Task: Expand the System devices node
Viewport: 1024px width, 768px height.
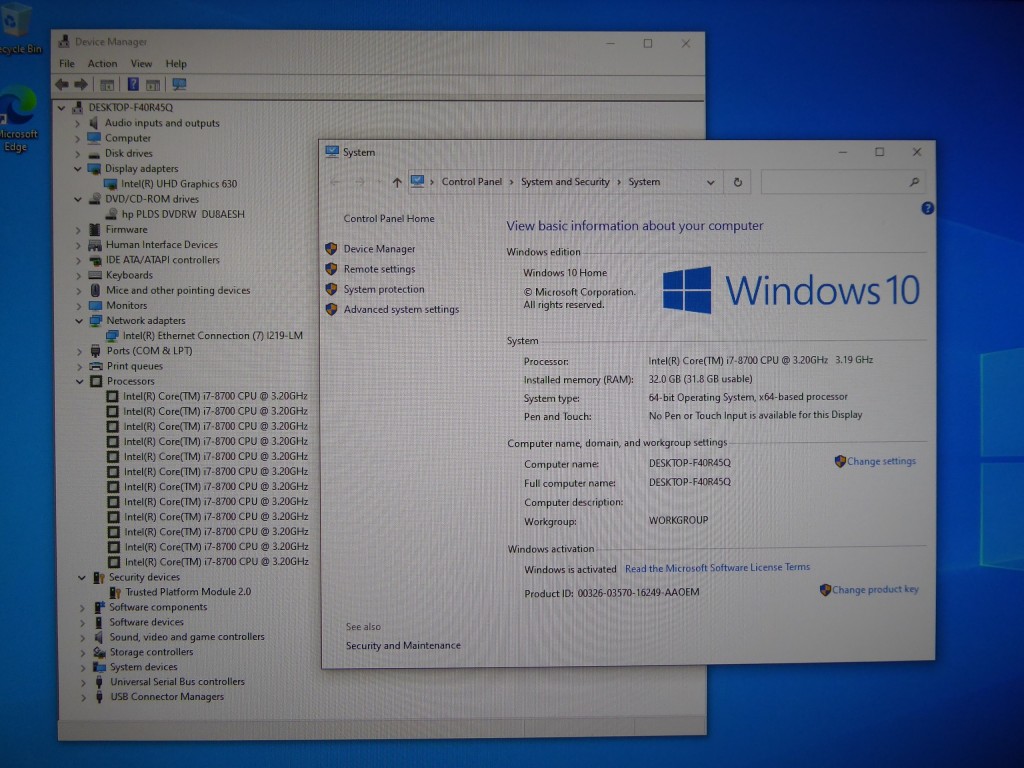Action: coord(83,667)
